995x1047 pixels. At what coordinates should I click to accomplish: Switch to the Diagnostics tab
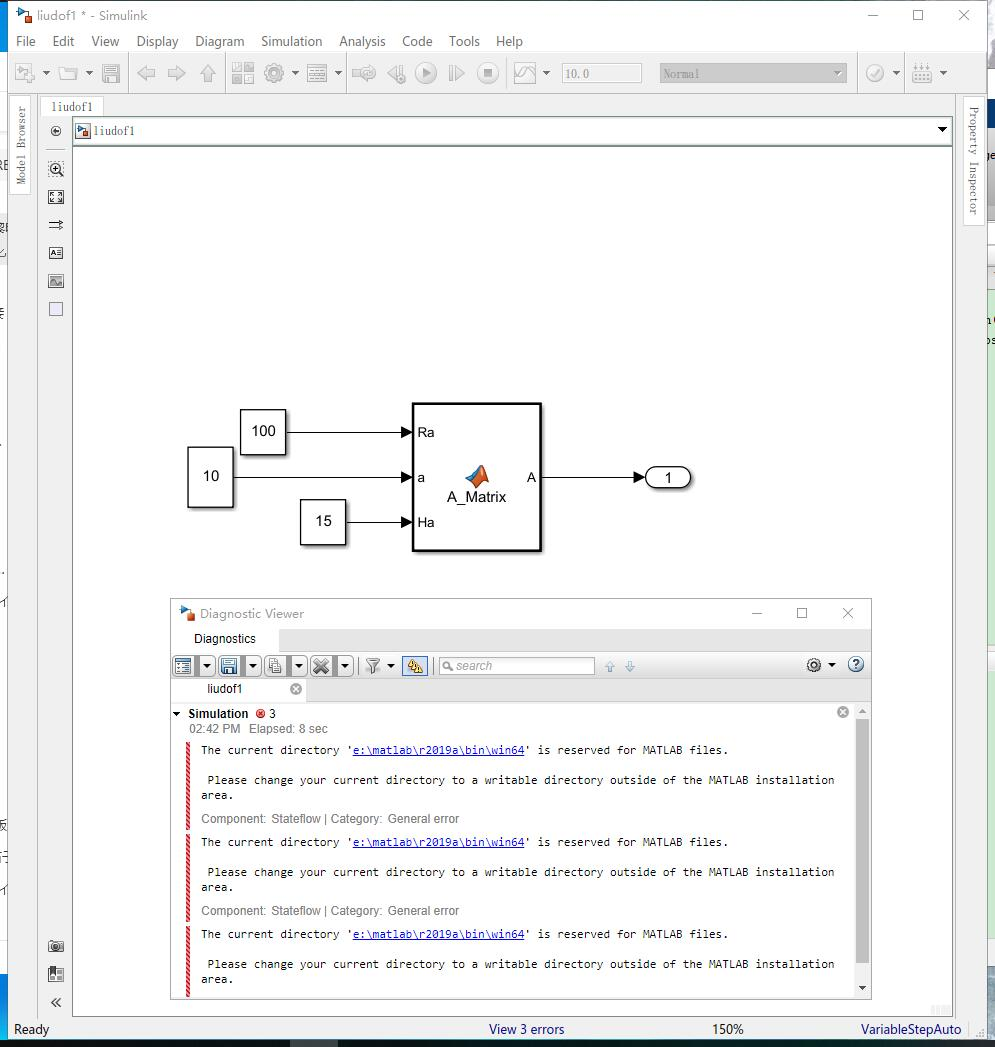pyautogui.click(x=224, y=638)
